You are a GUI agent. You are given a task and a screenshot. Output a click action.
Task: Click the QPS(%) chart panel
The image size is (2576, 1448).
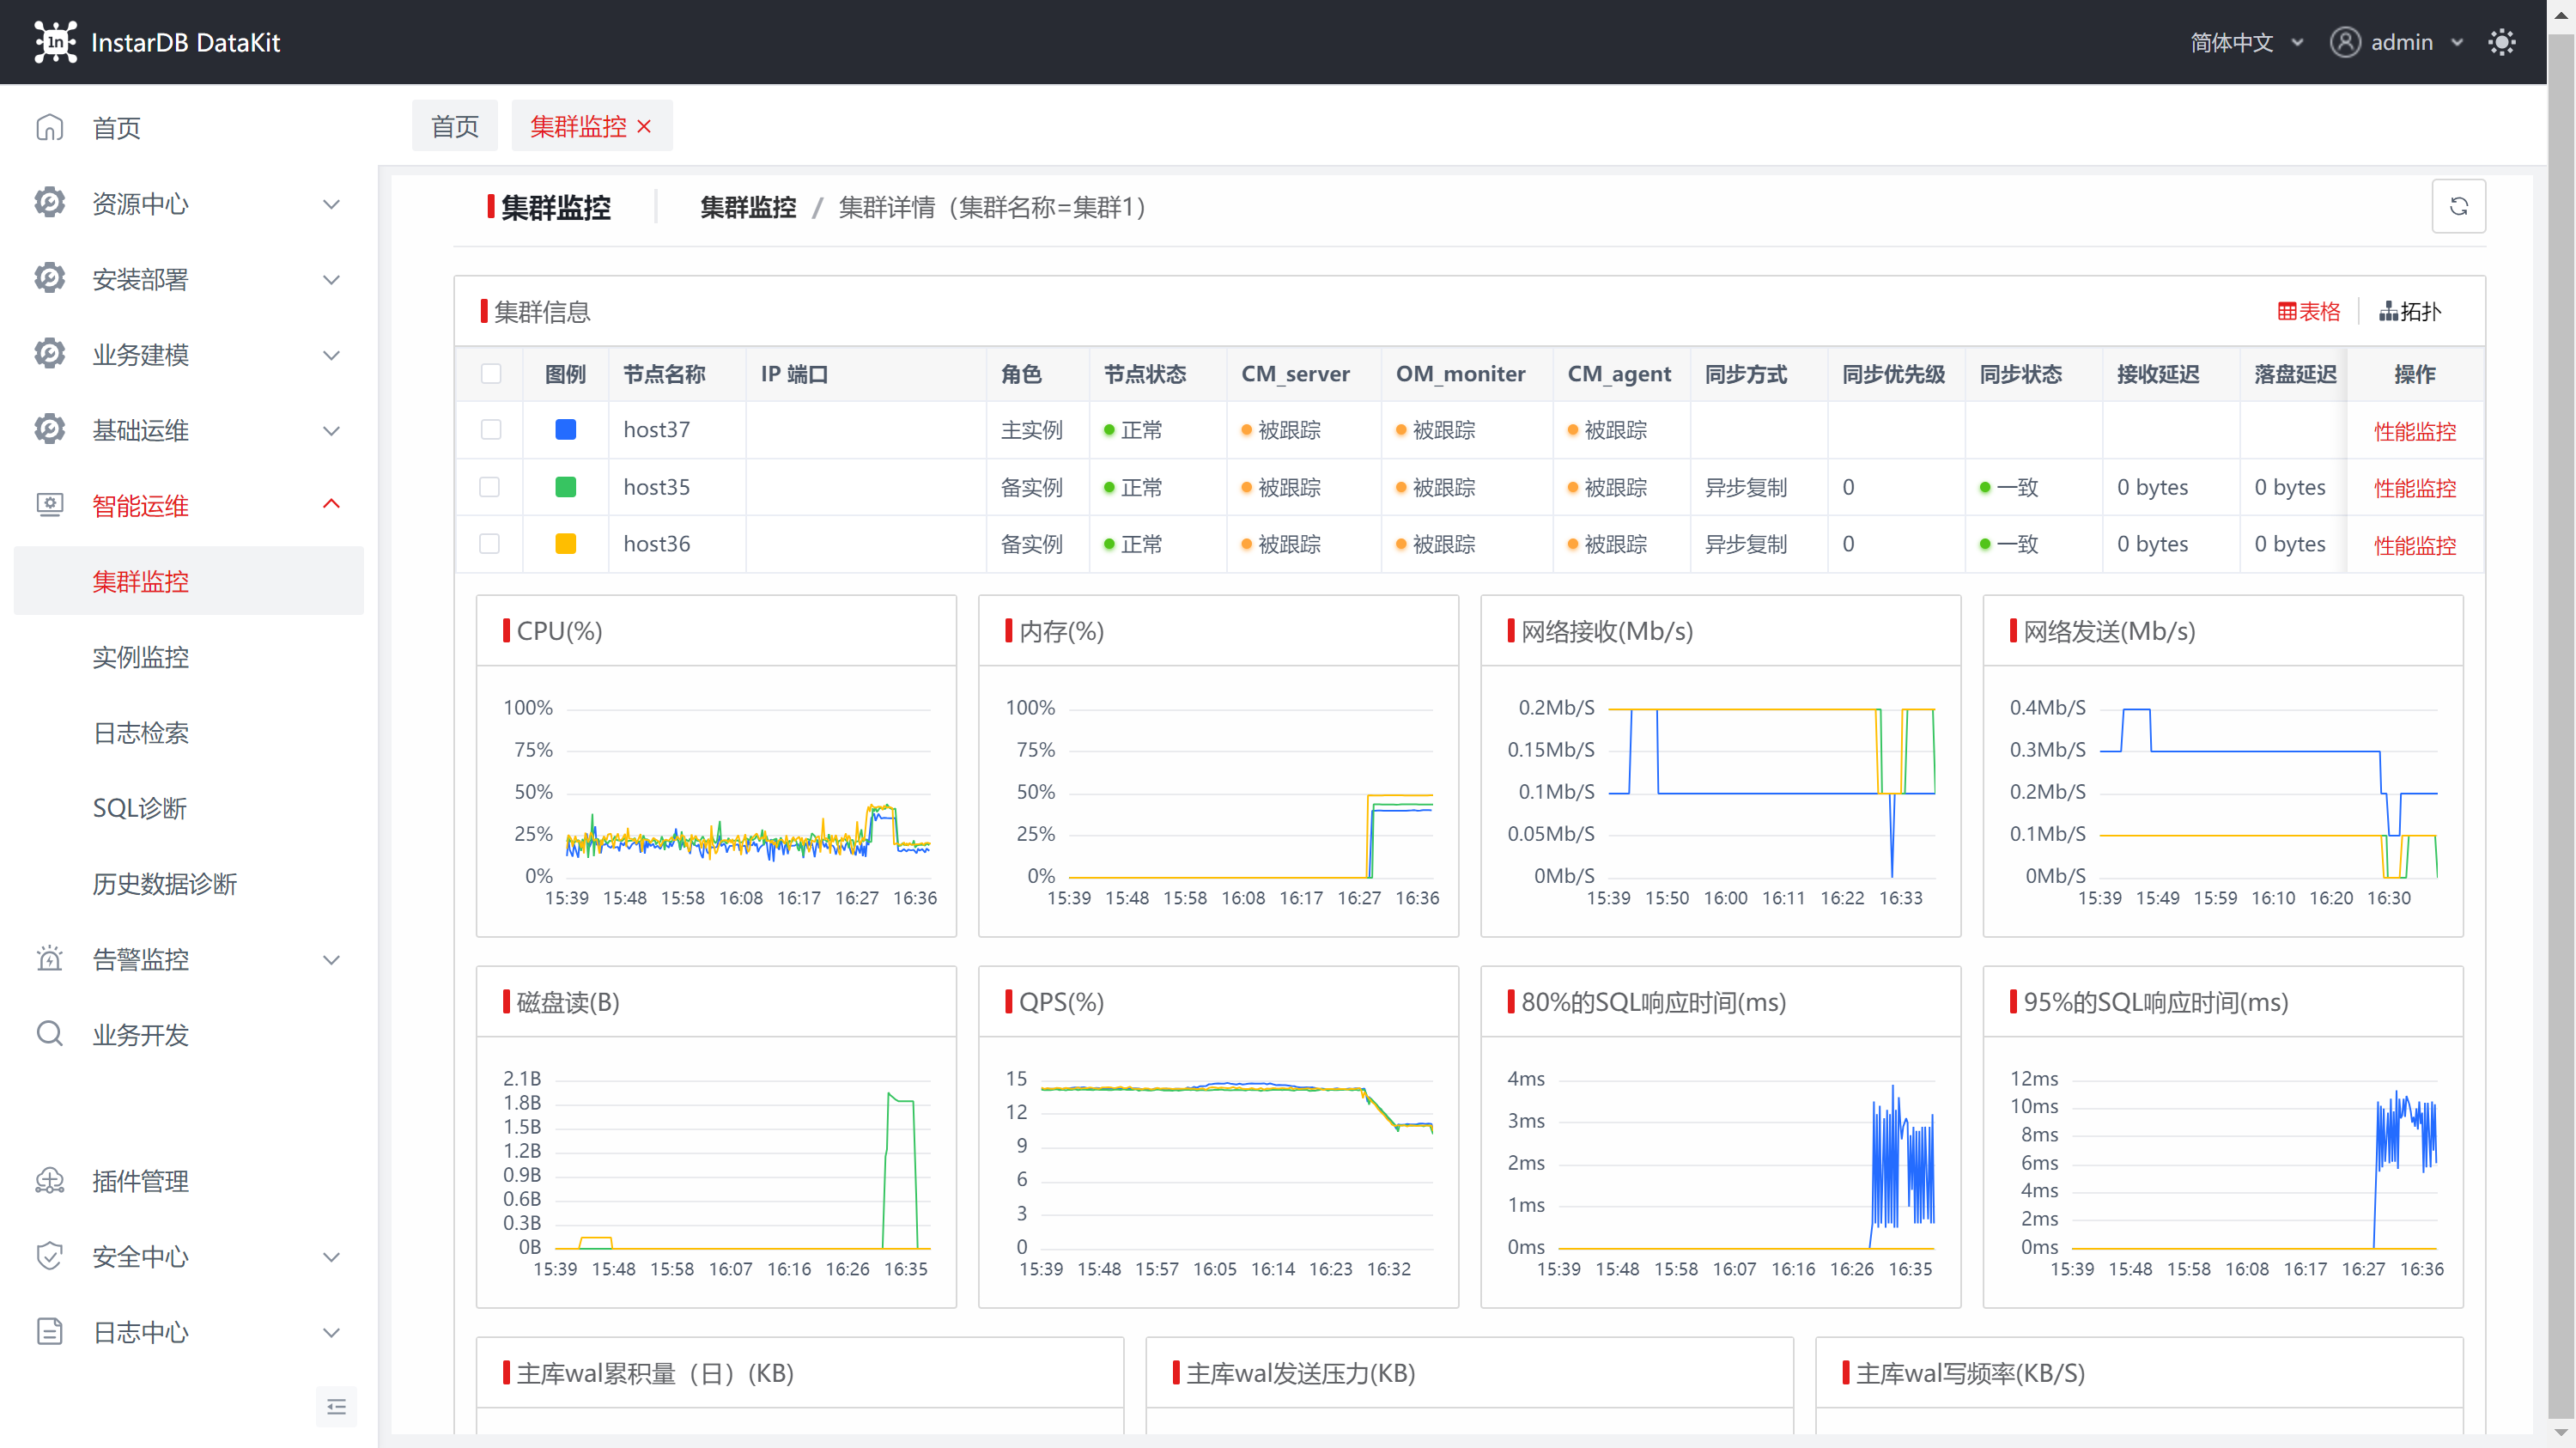tap(1219, 1137)
